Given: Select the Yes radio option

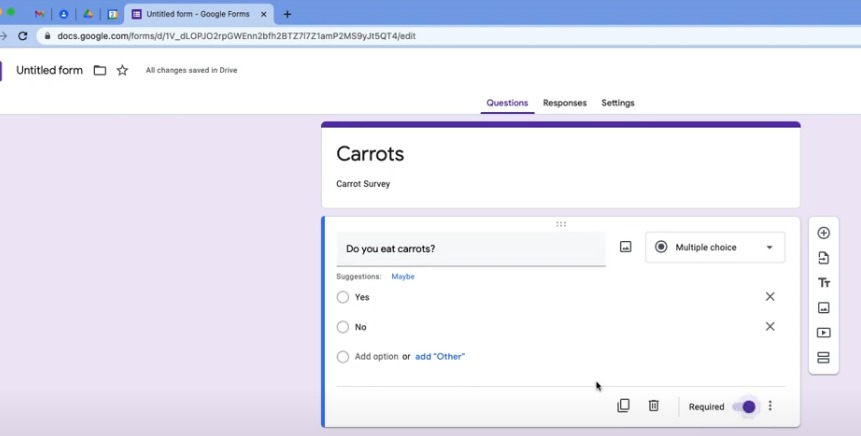Looking at the screenshot, I should (343, 297).
